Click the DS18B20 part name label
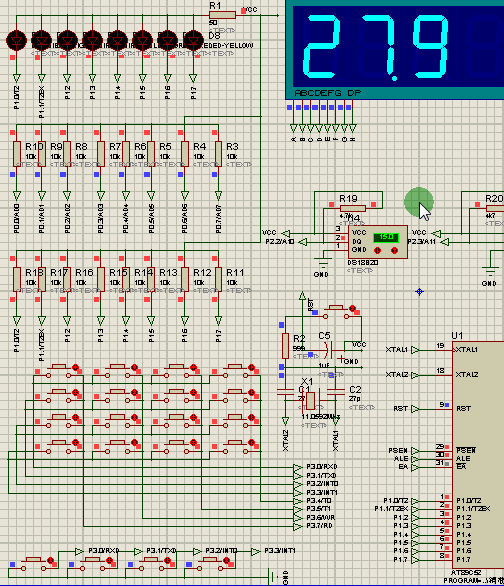The image size is (504, 586). [x=363, y=263]
